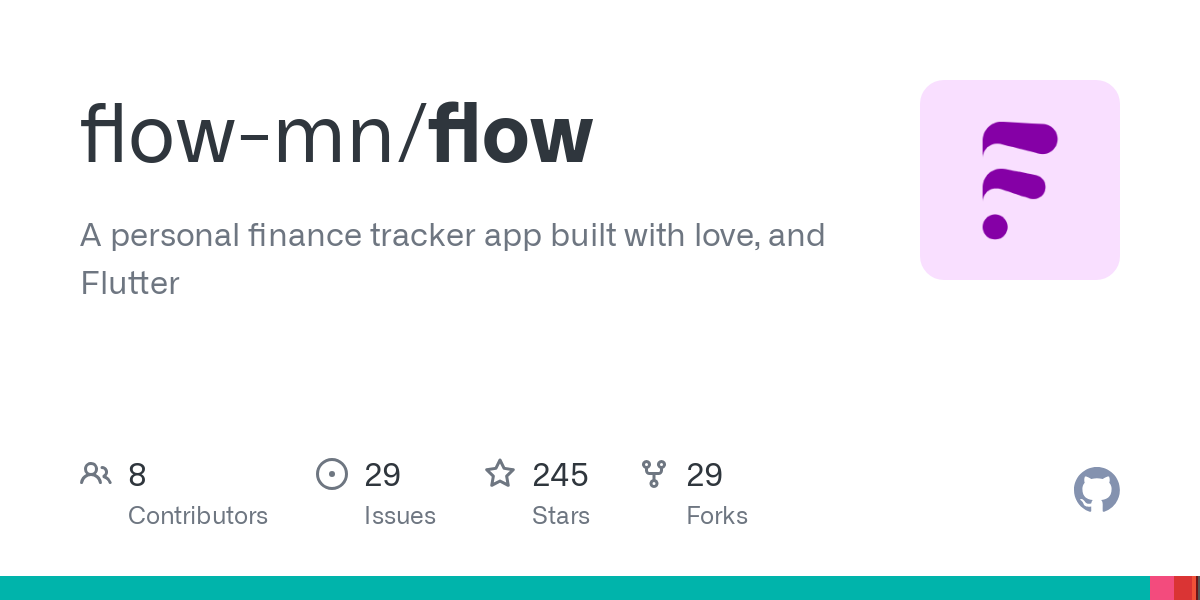
Task: Click the red language bar segment
Action: click(x=1184, y=588)
